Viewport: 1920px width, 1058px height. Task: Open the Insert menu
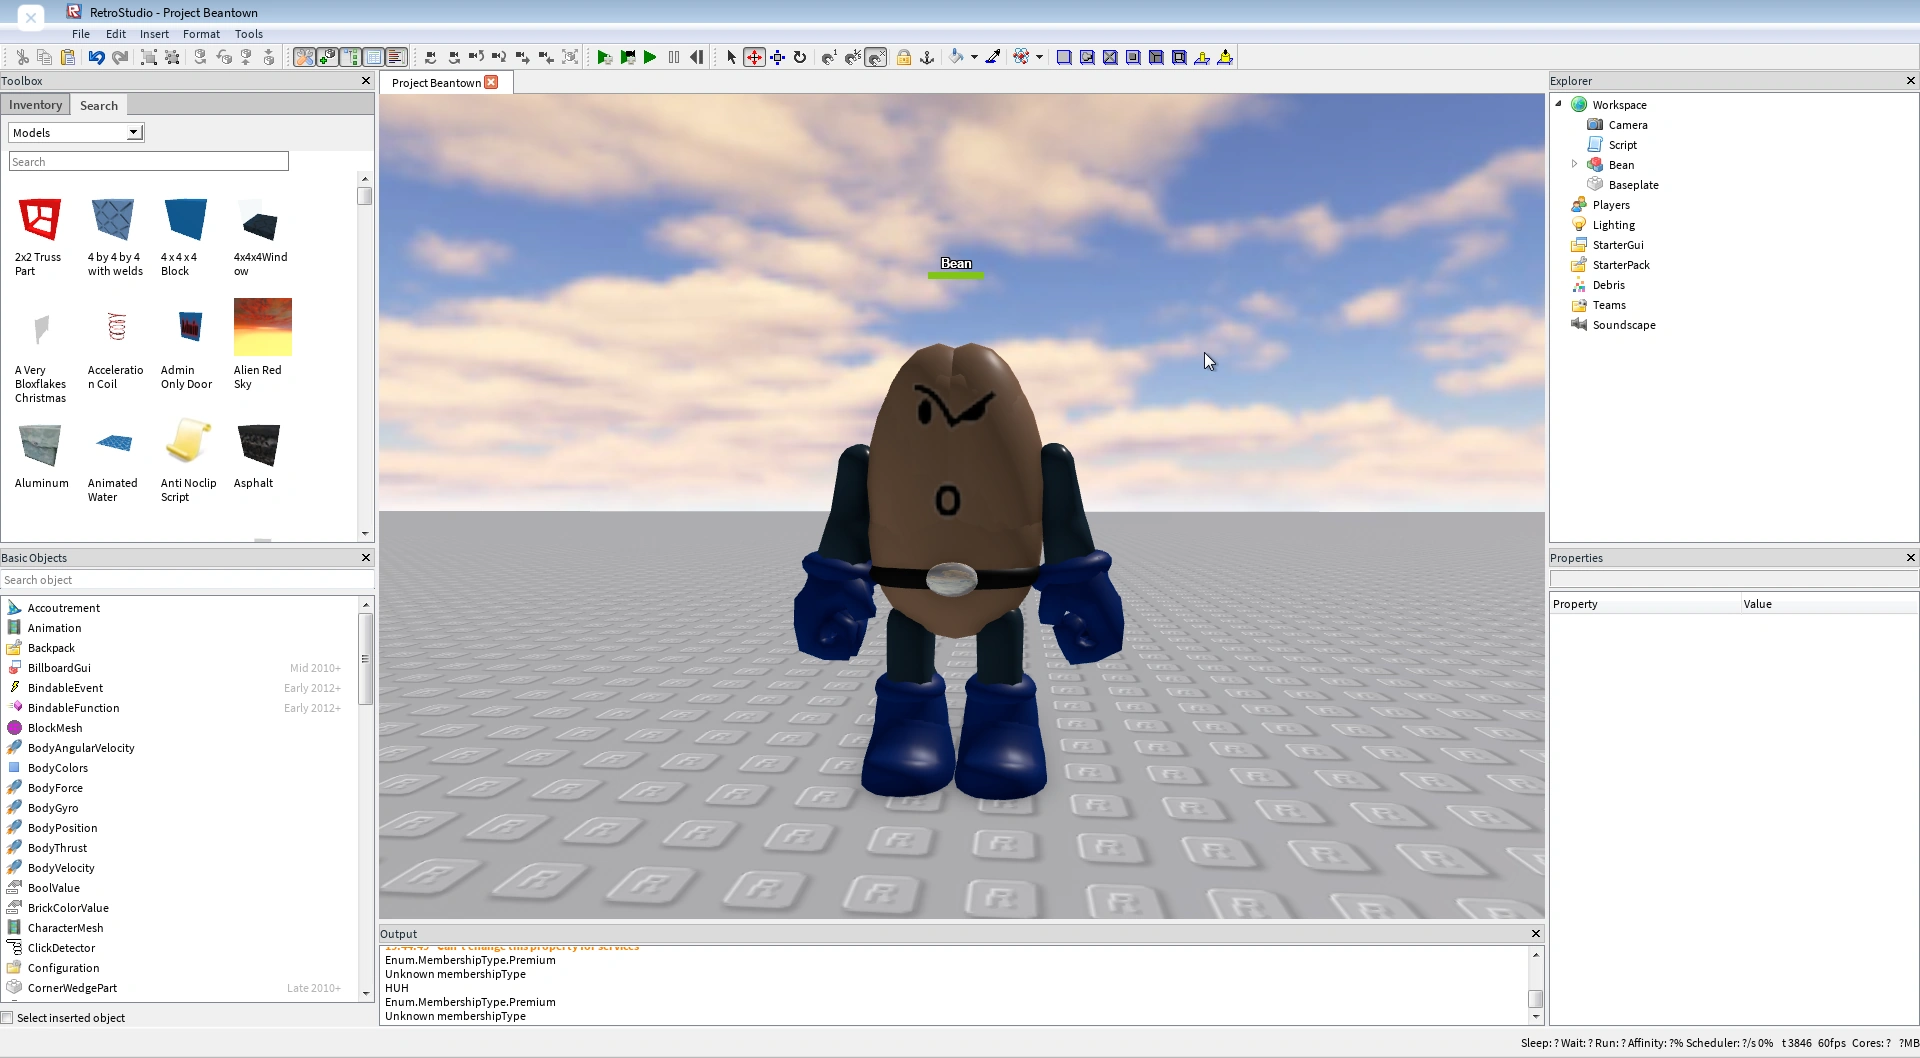click(x=154, y=34)
